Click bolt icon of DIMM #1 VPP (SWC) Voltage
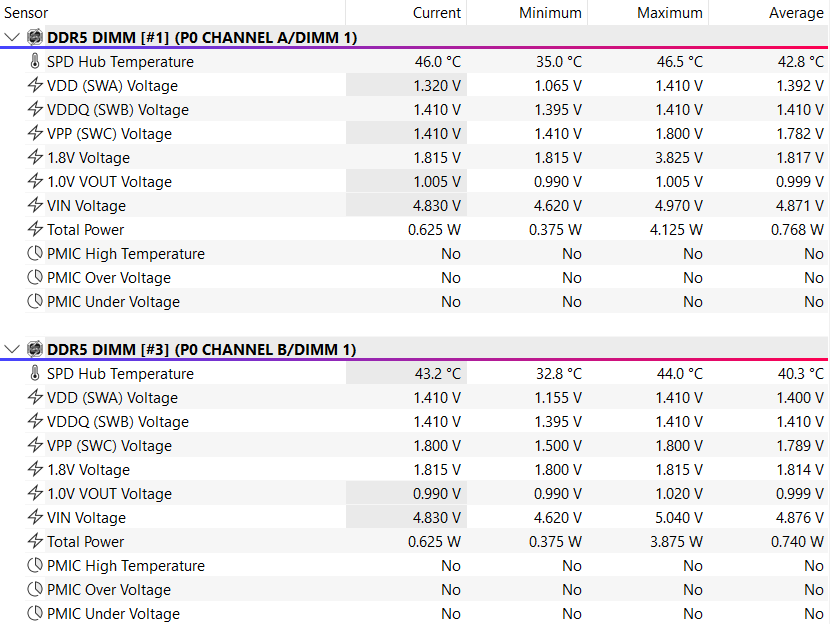The height and width of the screenshot is (624, 830). [35, 133]
